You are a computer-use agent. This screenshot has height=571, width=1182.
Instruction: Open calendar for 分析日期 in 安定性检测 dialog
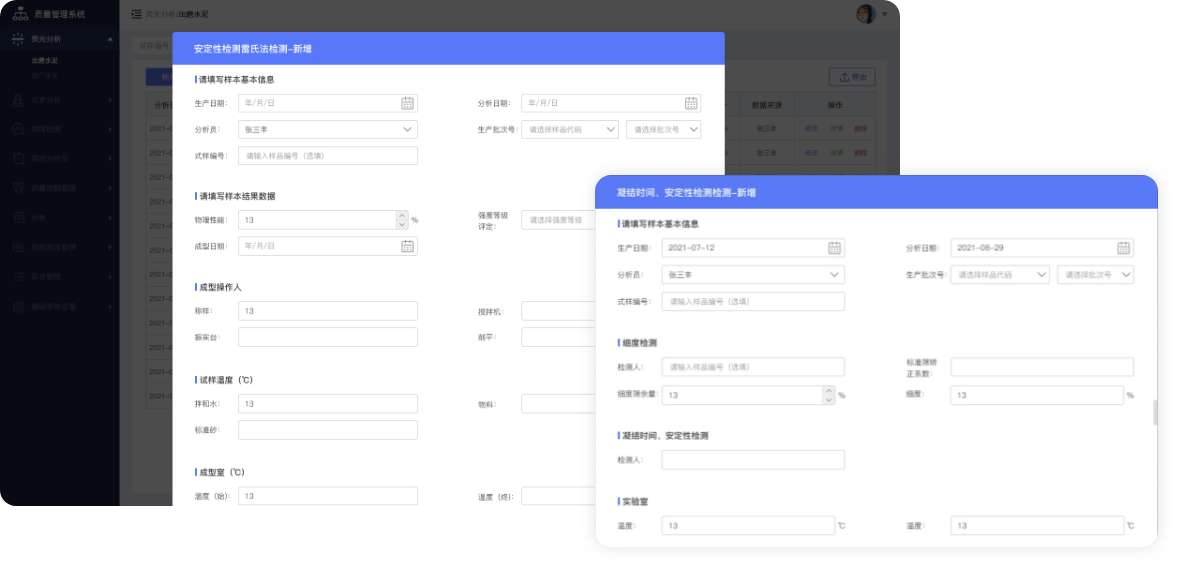691,103
